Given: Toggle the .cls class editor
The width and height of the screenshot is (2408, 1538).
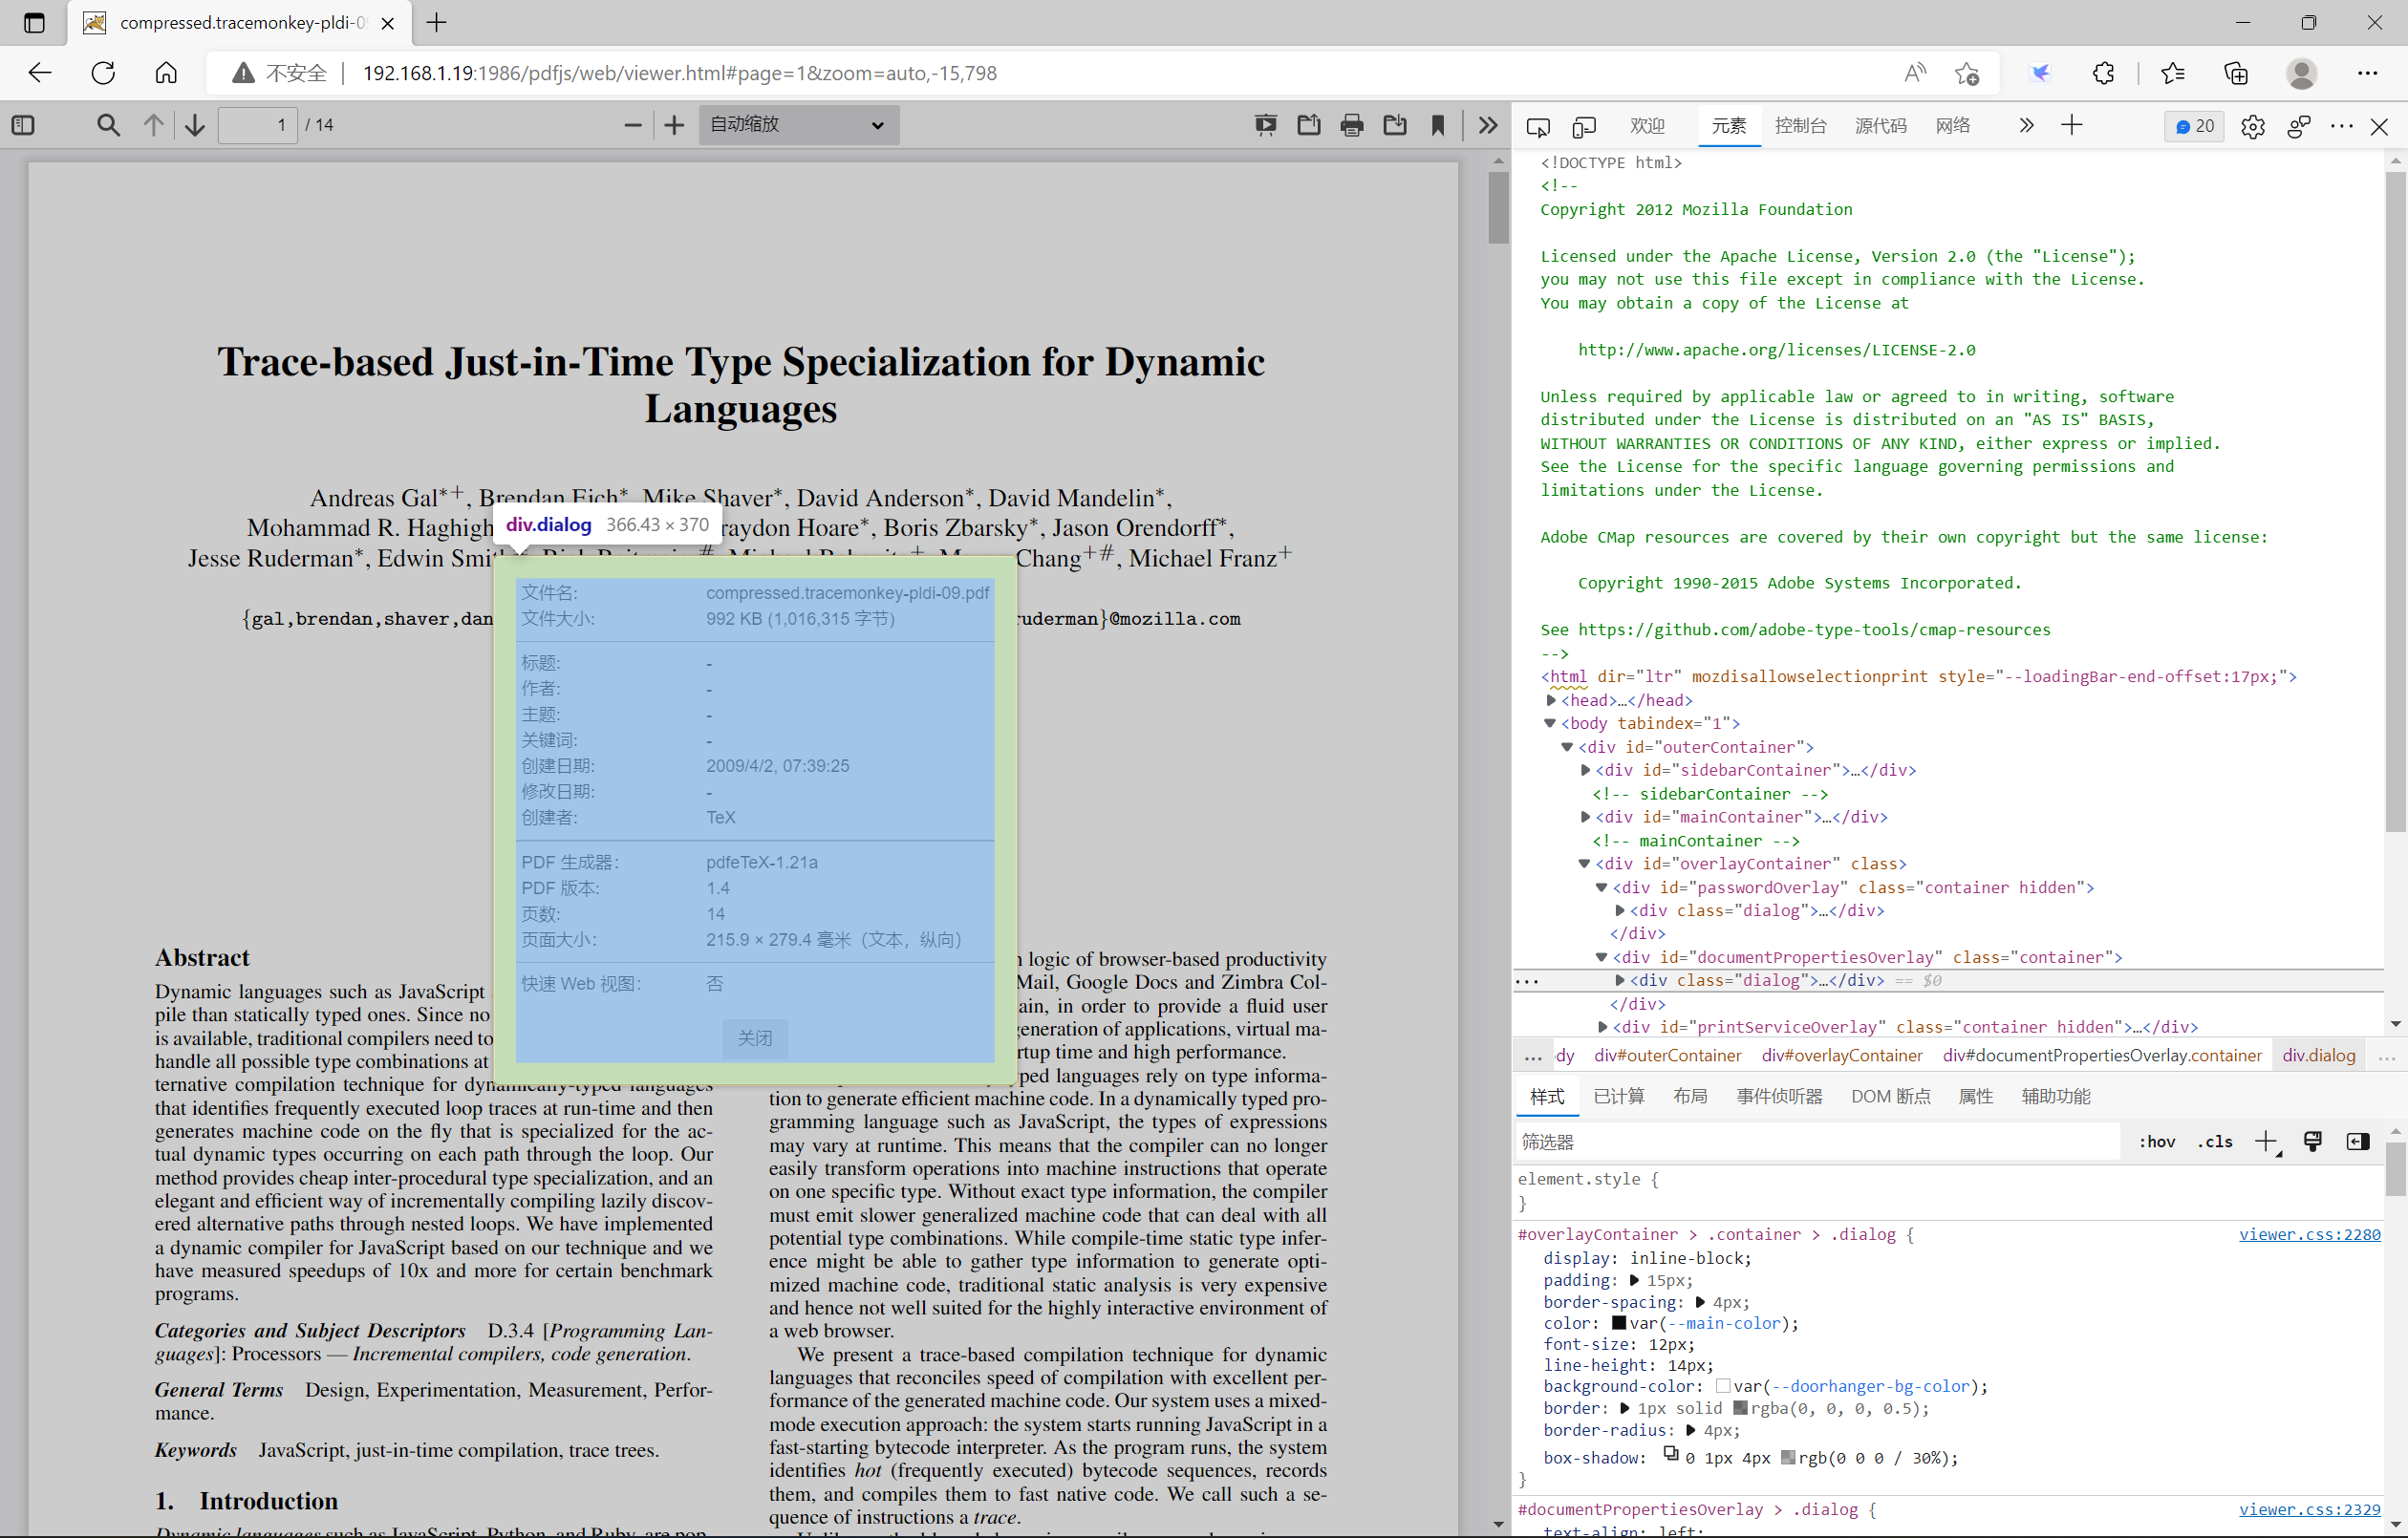Looking at the screenshot, I should (2215, 1141).
